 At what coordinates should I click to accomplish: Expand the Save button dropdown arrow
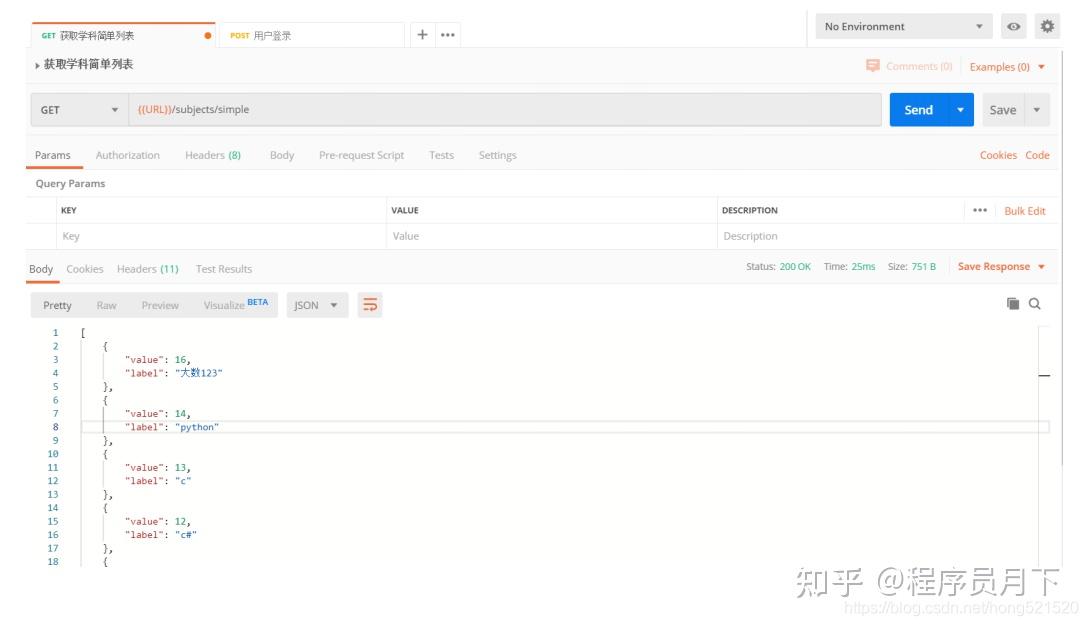tap(1037, 110)
